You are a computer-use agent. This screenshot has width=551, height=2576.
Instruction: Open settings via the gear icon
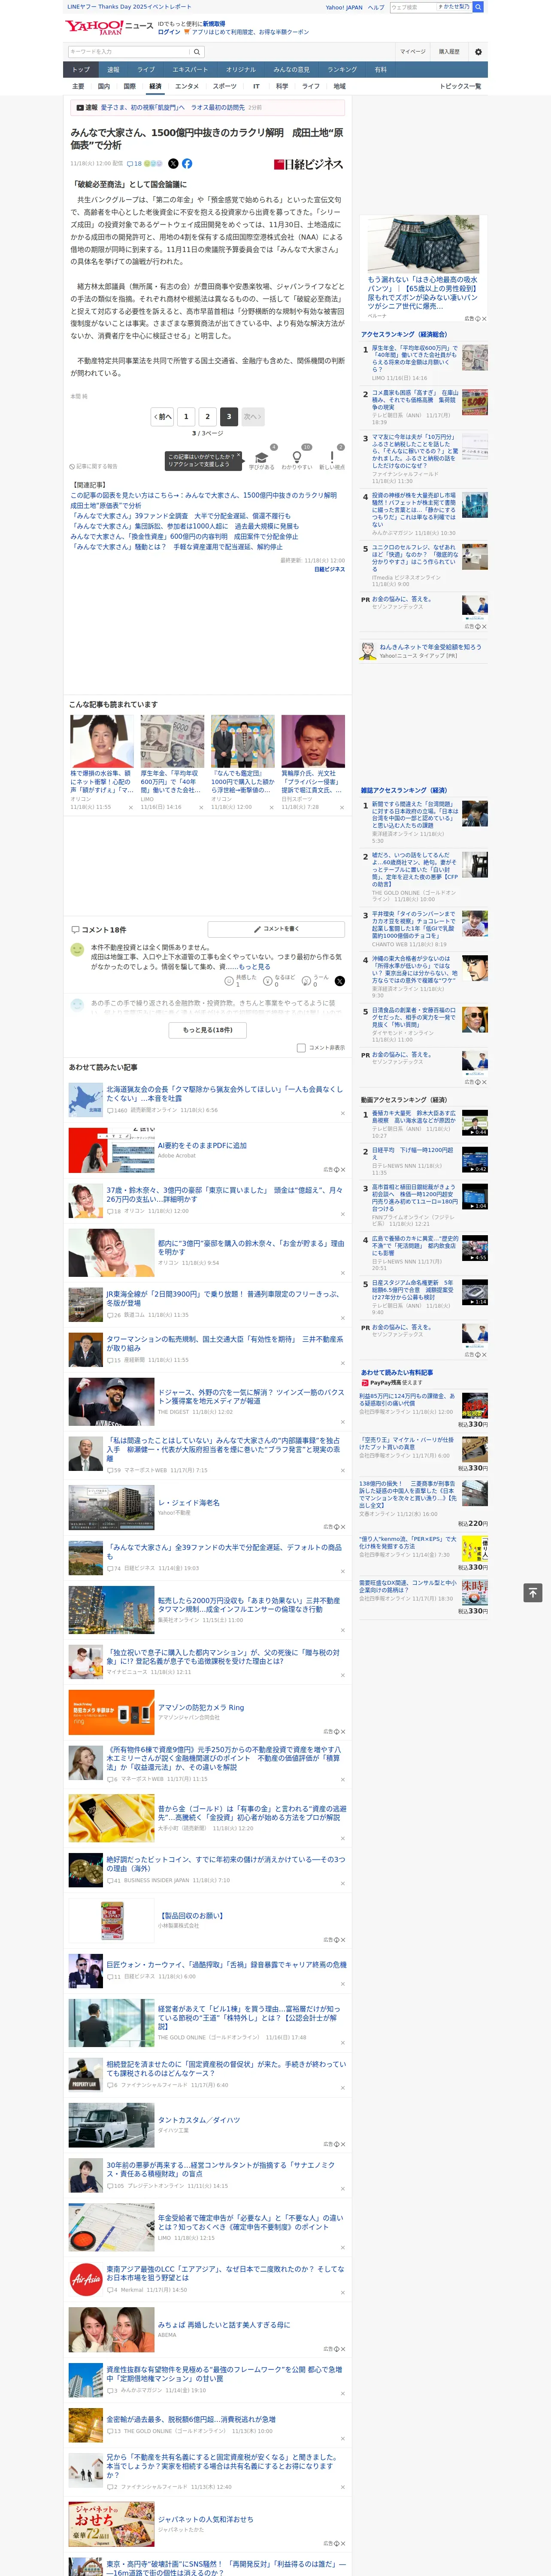point(478,51)
